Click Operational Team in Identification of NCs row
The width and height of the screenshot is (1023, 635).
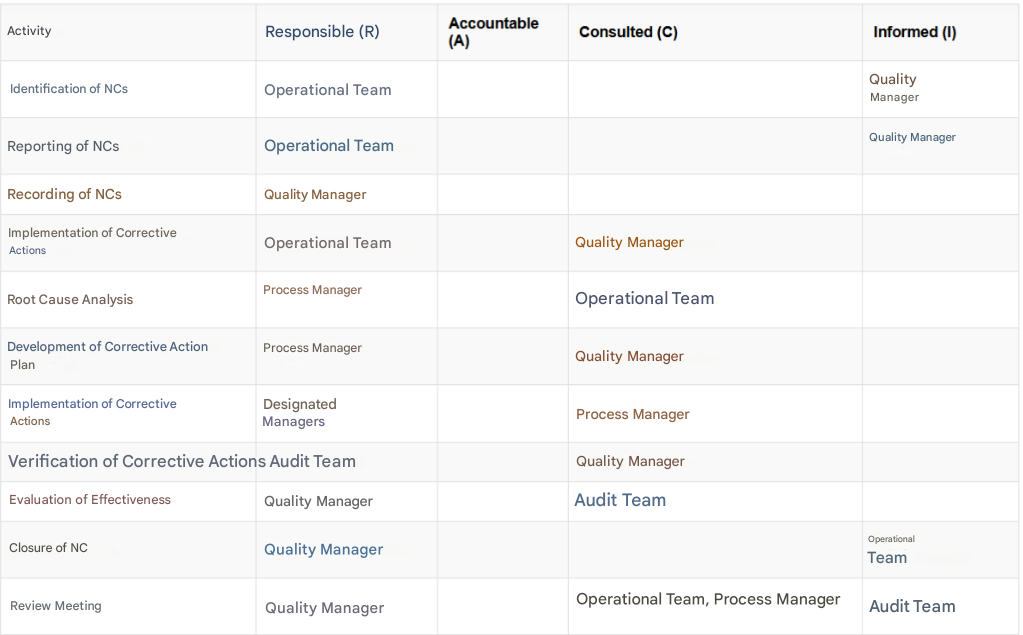(x=328, y=90)
